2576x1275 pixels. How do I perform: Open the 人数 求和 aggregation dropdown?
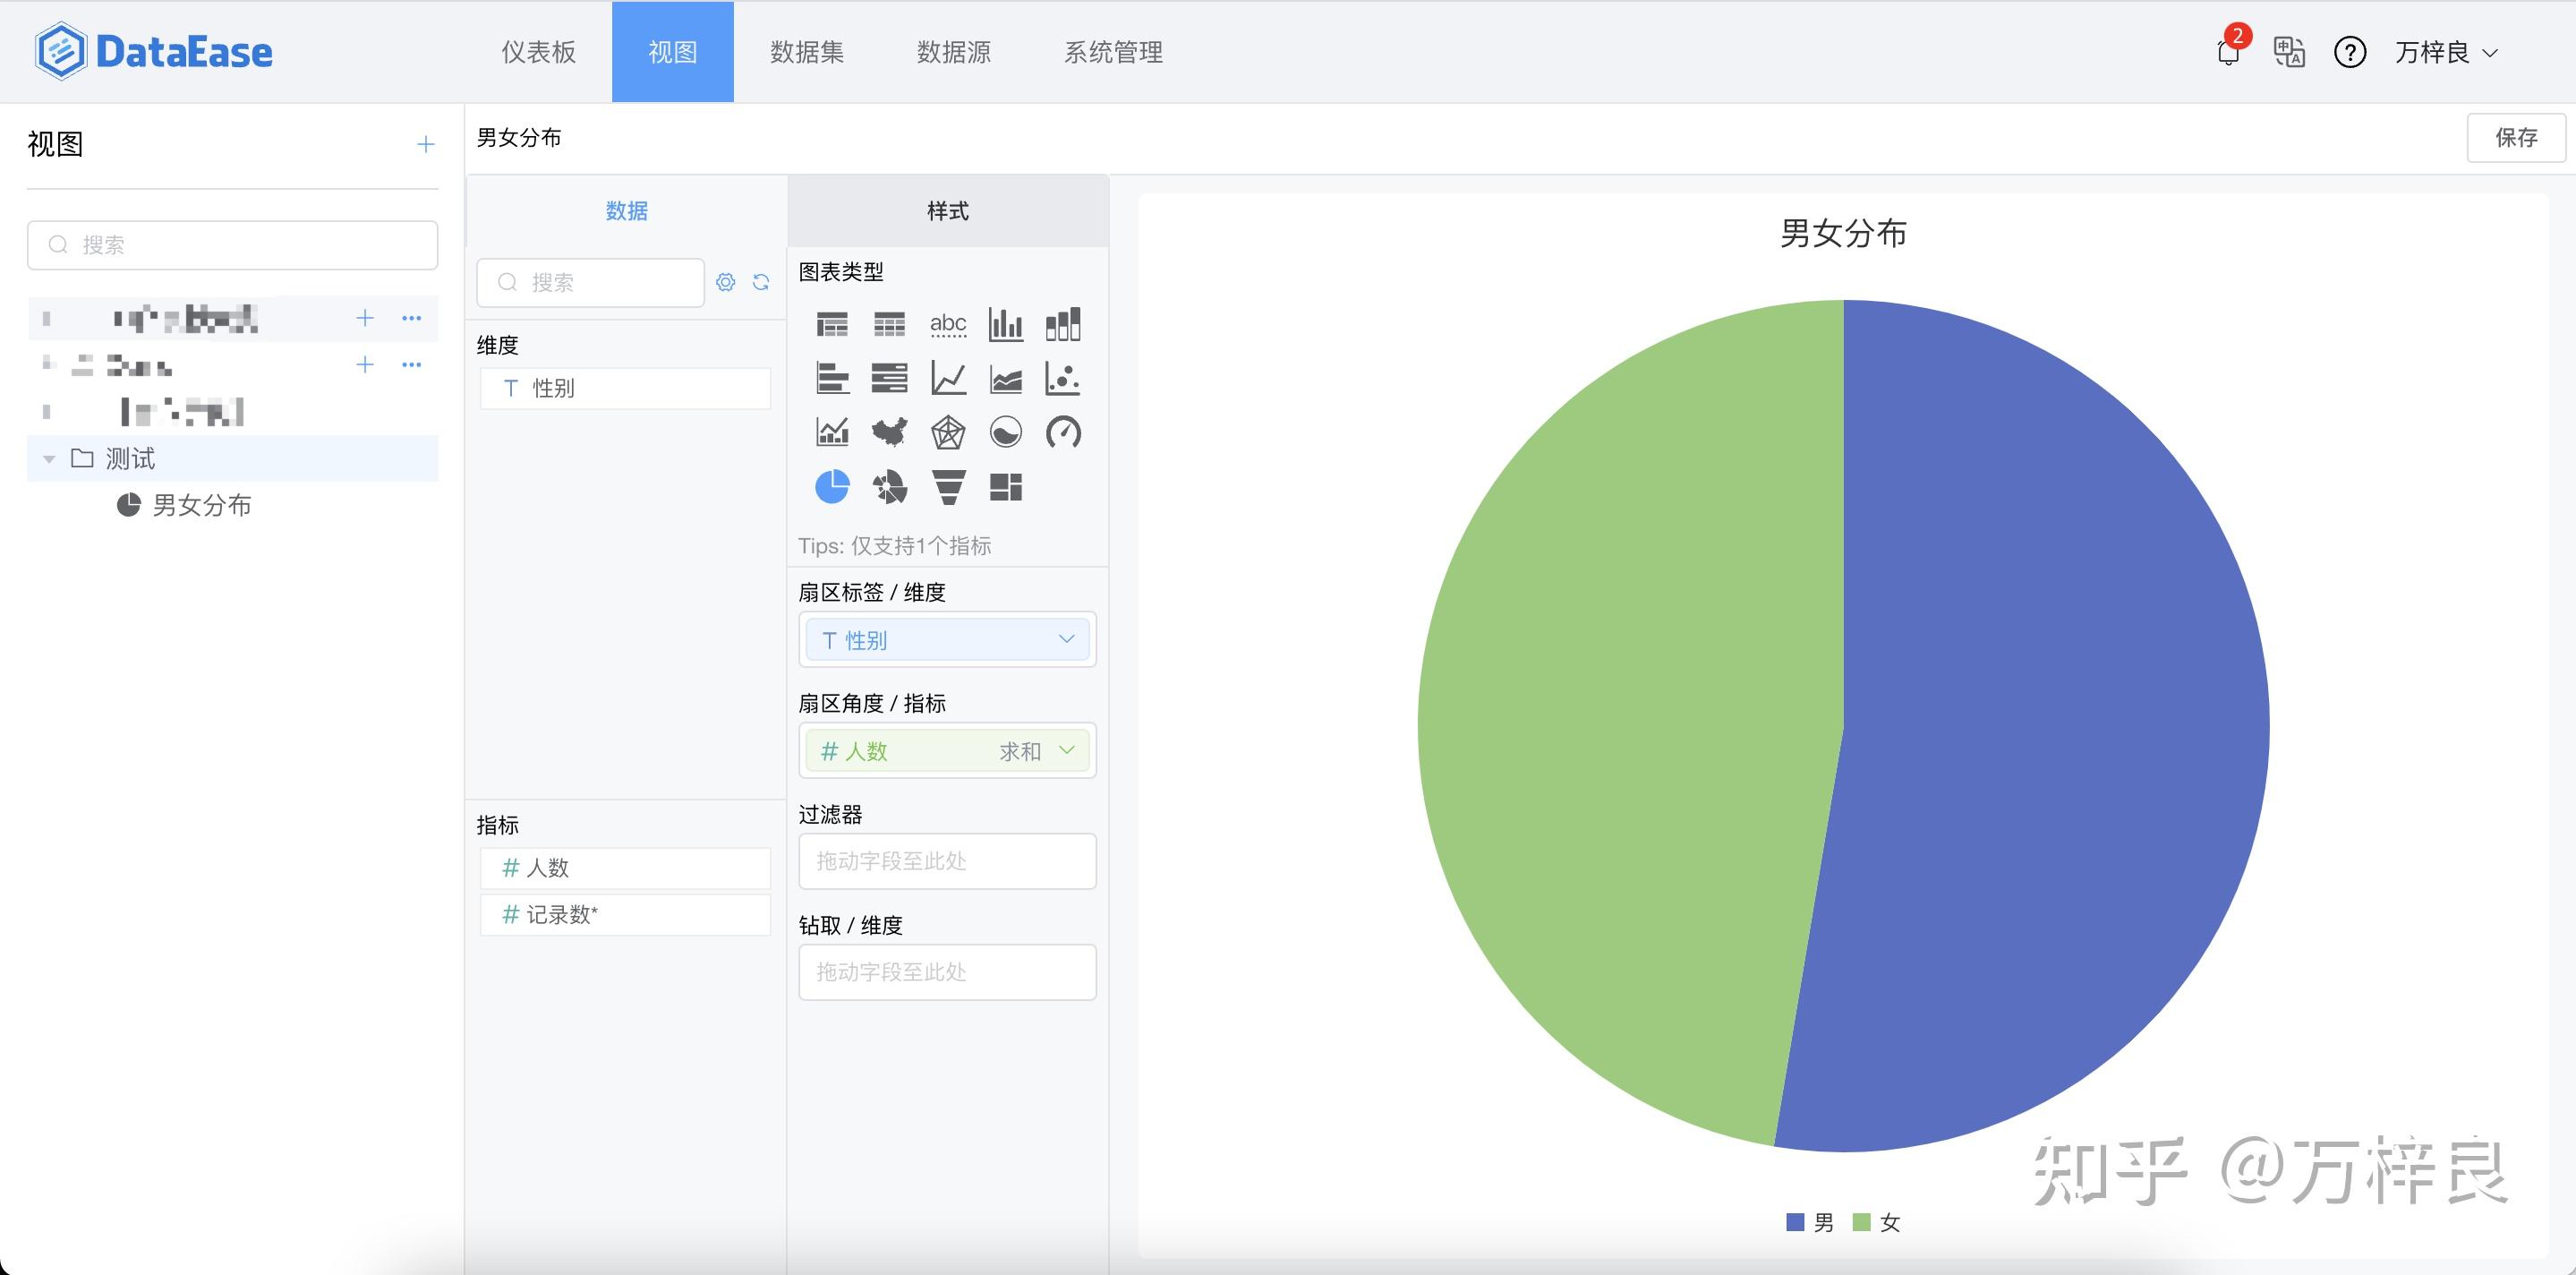pyautogui.click(x=948, y=751)
